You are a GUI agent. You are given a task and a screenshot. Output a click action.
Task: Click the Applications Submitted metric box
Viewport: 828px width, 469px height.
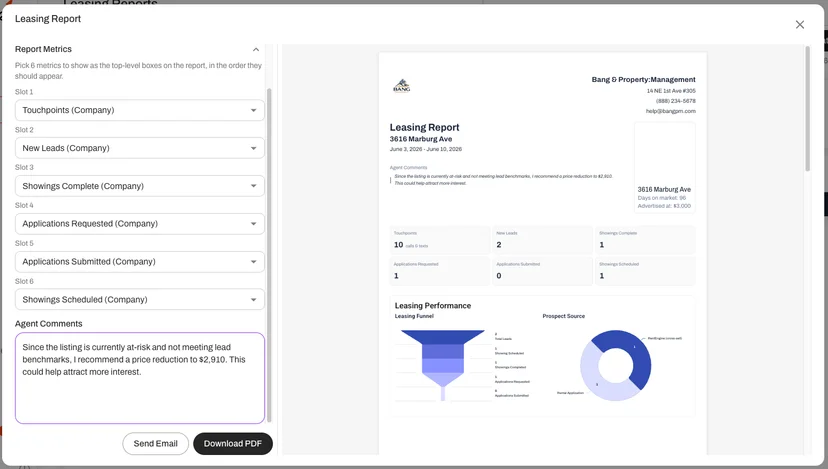coord(542,271)
